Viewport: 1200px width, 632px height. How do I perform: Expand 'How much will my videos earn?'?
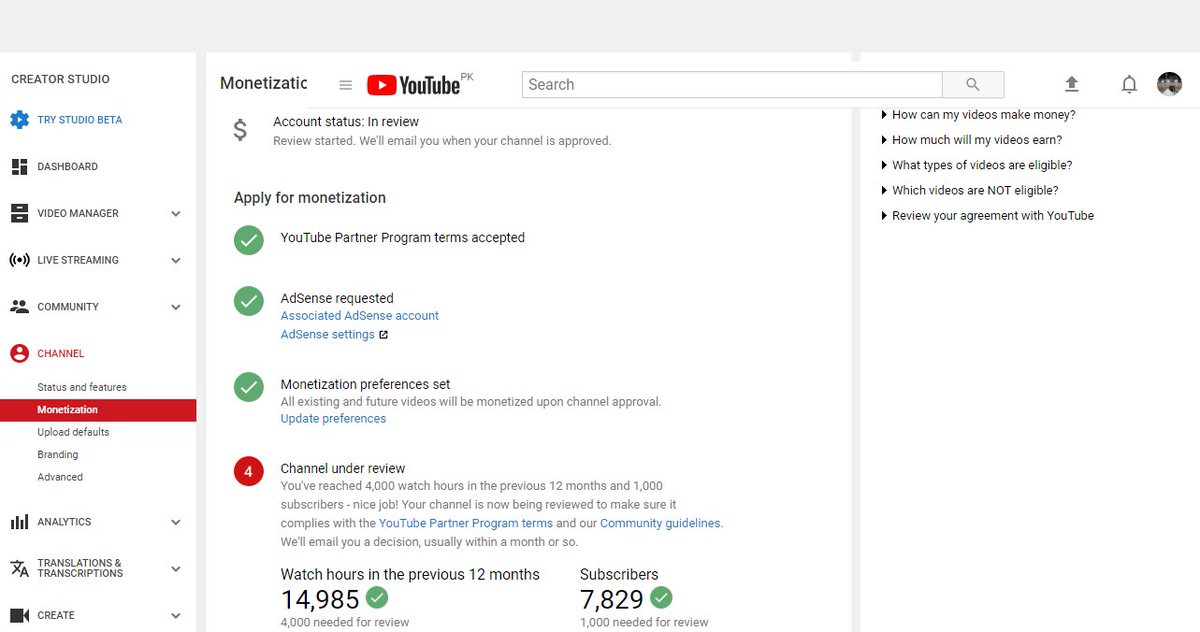pyautogui.click(x=971, y=140)
